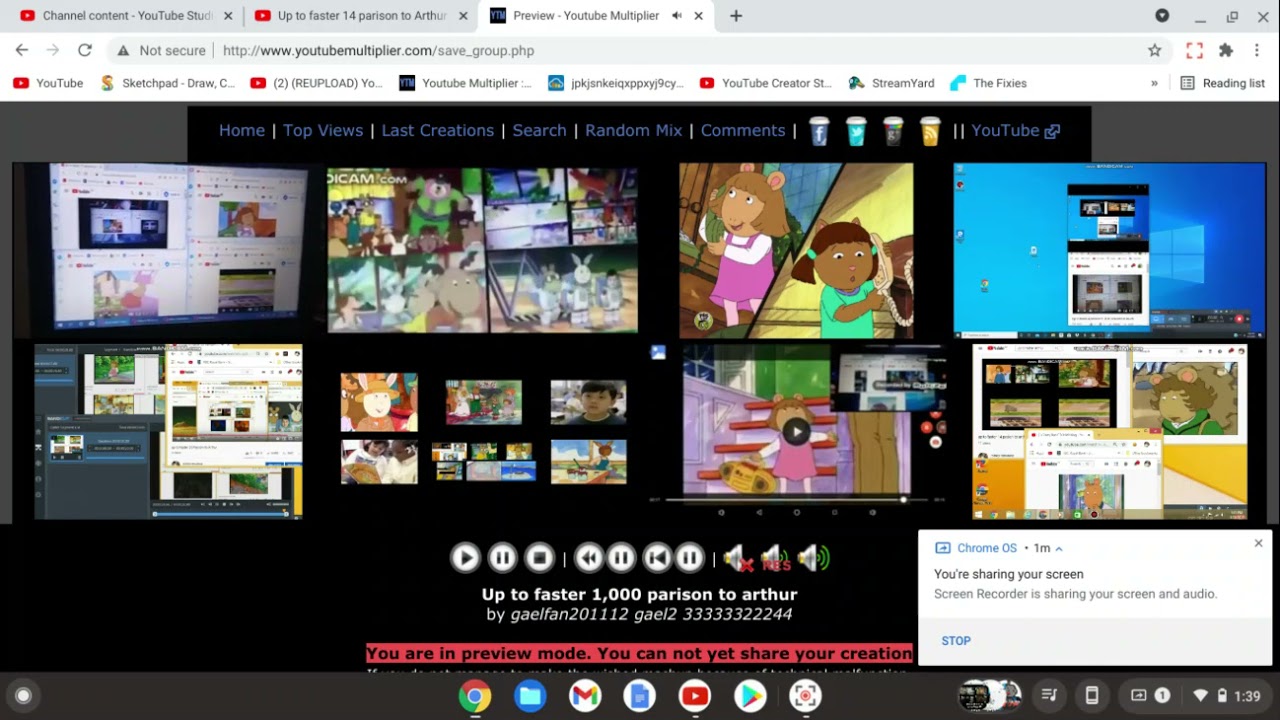
Task: Open the YouTube app on the shelf
Action: coord(695,696)
